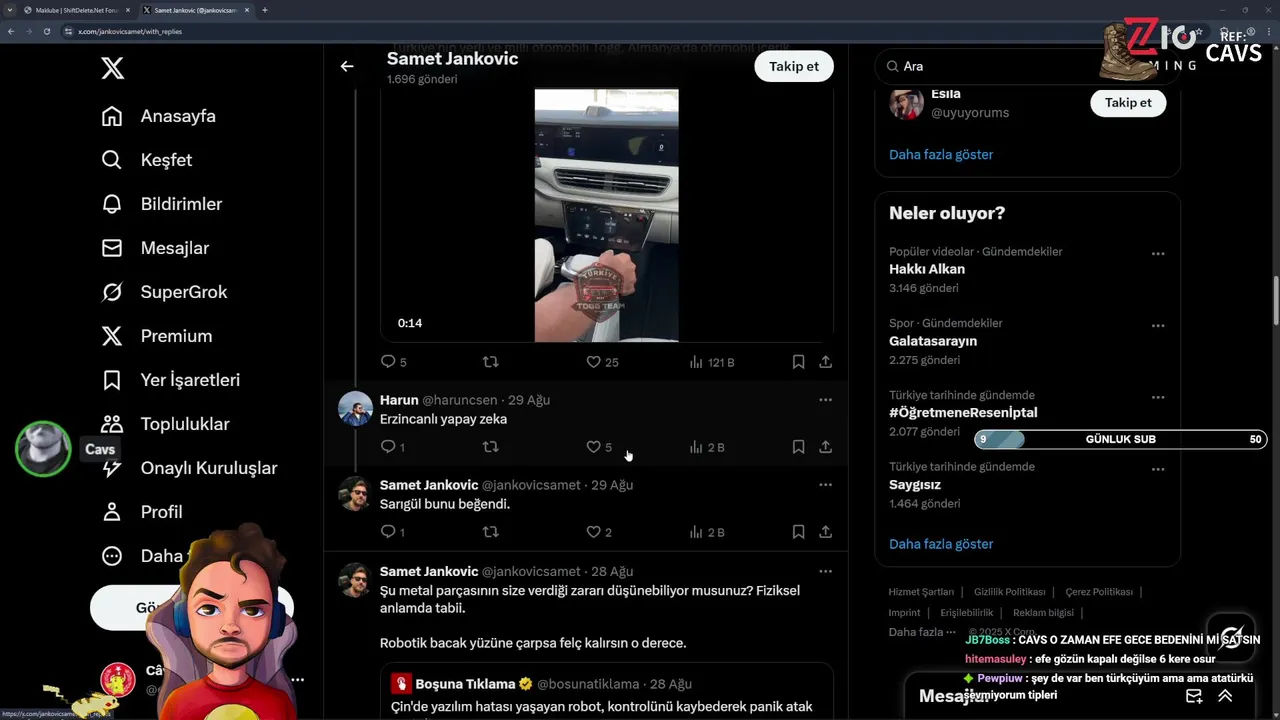Click browser address bar URL
Image resolution: width=1280 pixels, height=720 pixels.
(130, 31)
